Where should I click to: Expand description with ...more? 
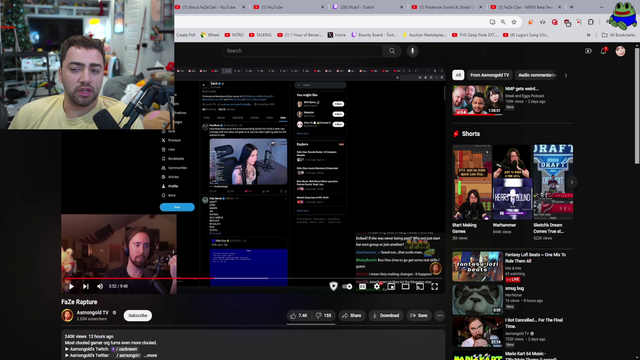(150, 356)
